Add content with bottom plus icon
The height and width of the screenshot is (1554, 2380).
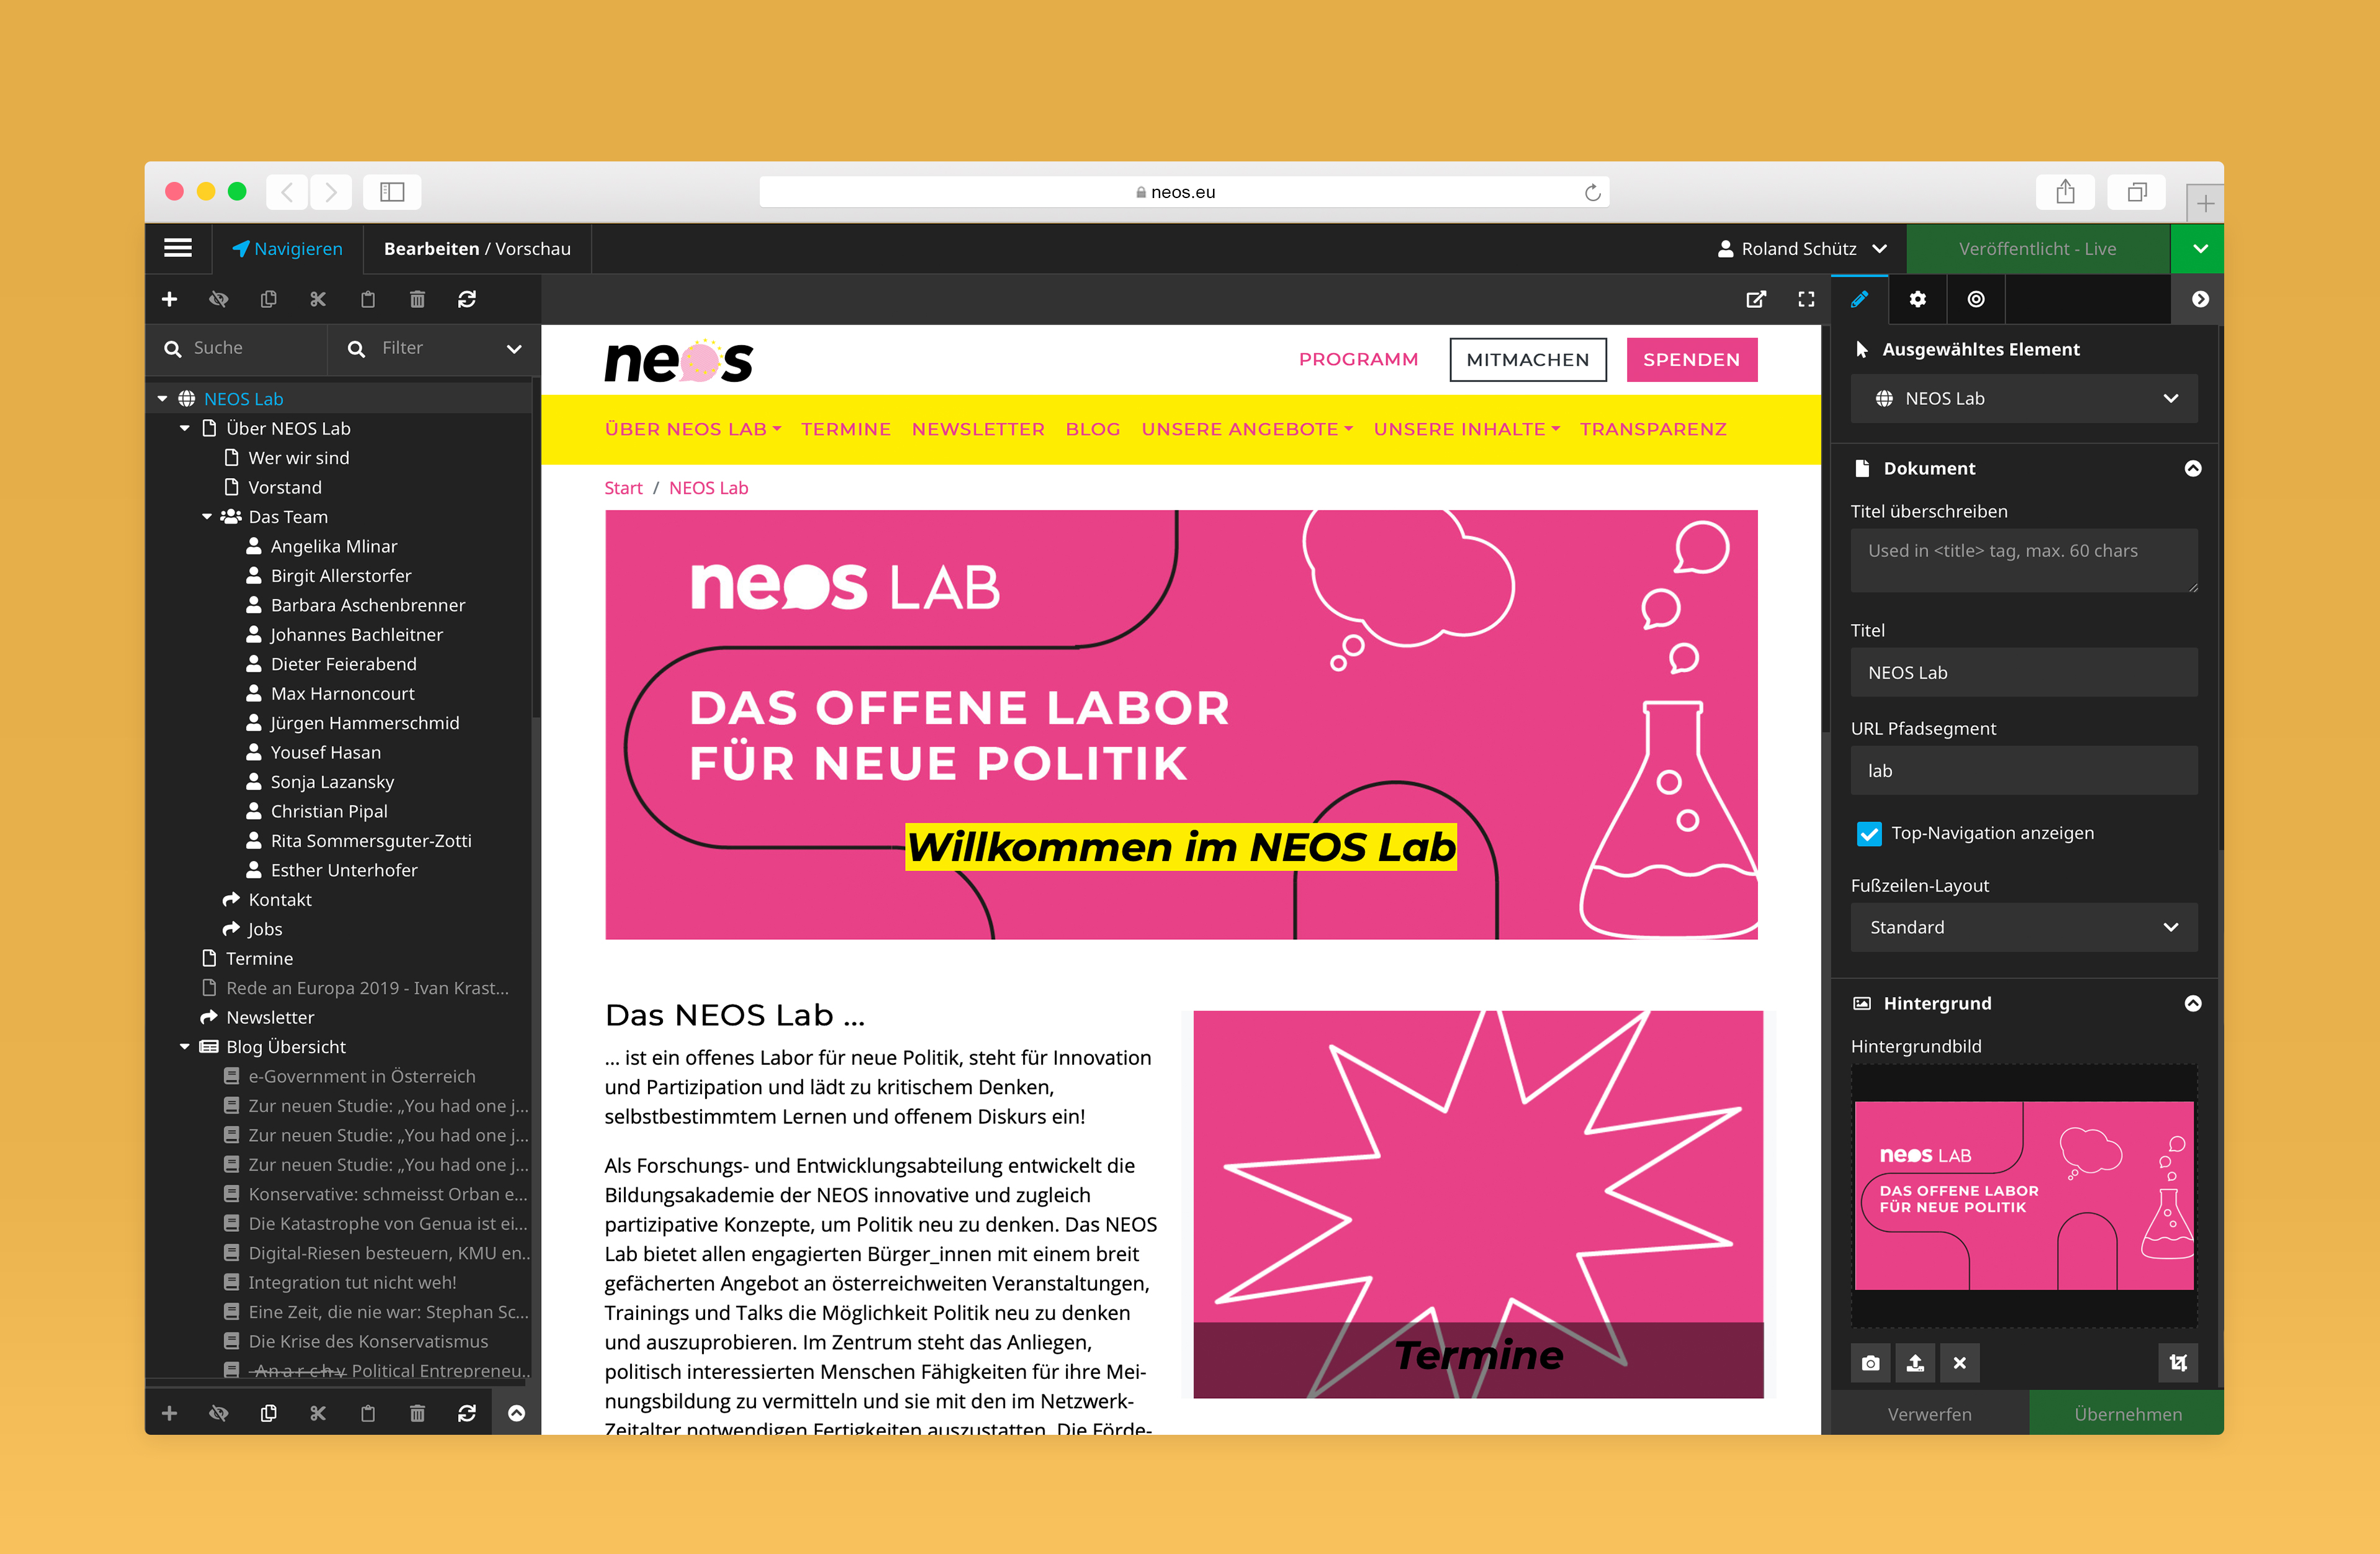tap(170, 1413)
